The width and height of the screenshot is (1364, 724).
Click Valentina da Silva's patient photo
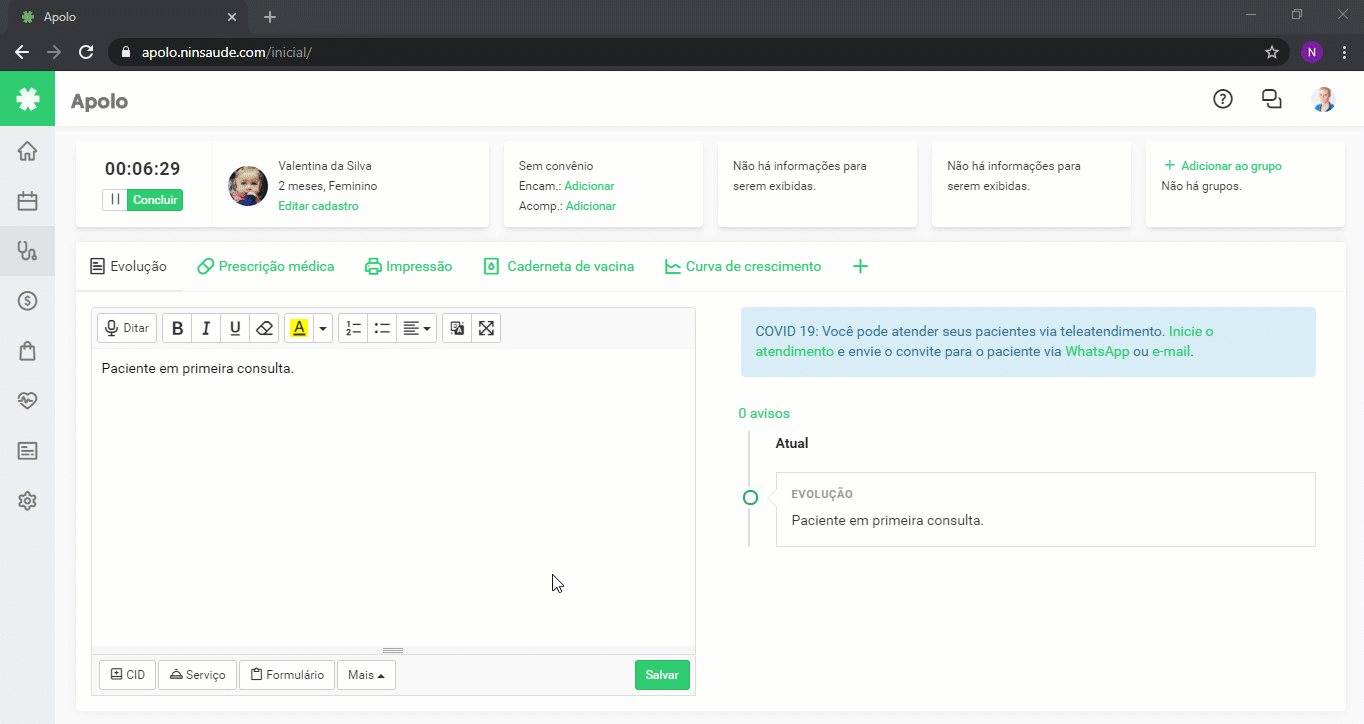coord(248,186)
